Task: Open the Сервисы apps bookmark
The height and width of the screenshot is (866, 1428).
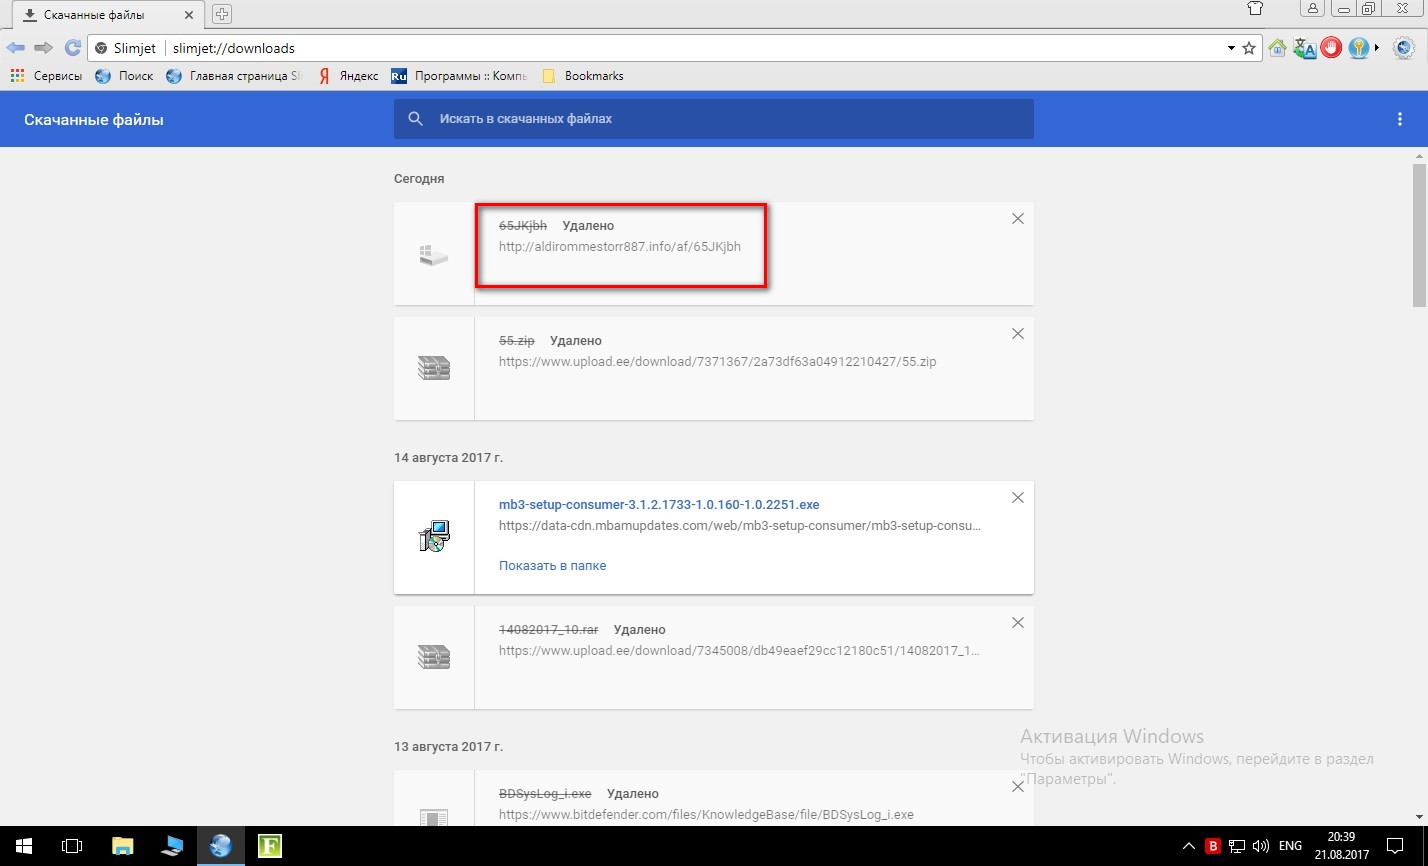Action: [45, 76]
